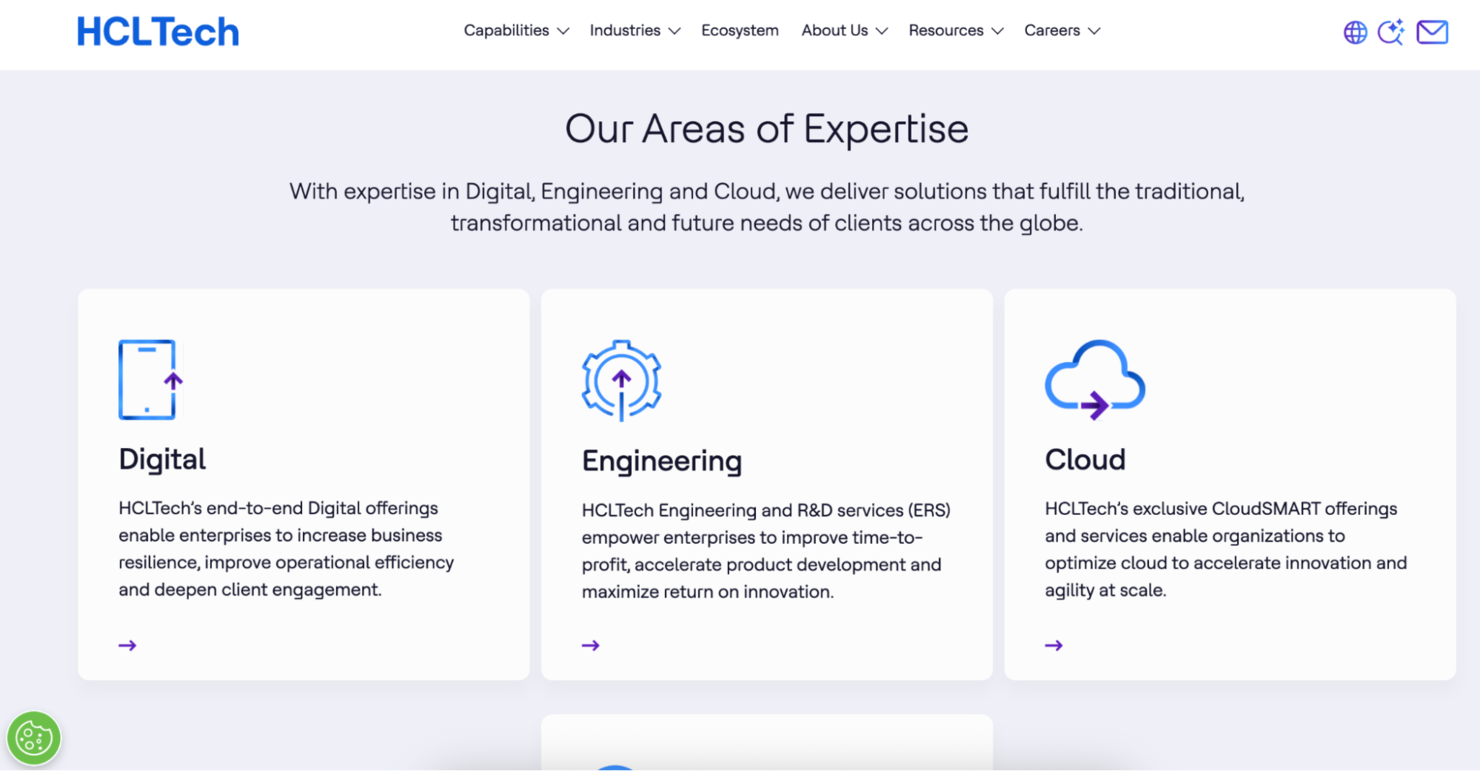The image size is (1480, 771).
Task: Open the Engineering card heading
Action: (662, 460)
